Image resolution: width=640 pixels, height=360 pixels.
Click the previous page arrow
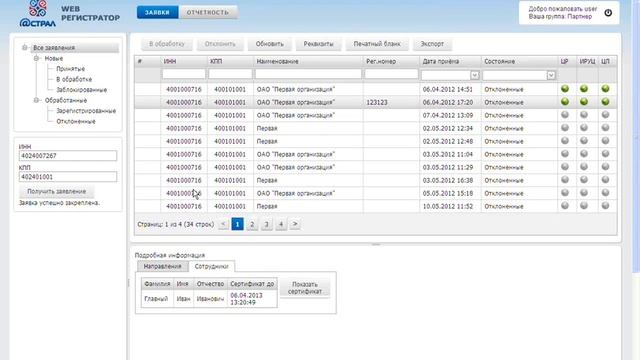(223, 224)
